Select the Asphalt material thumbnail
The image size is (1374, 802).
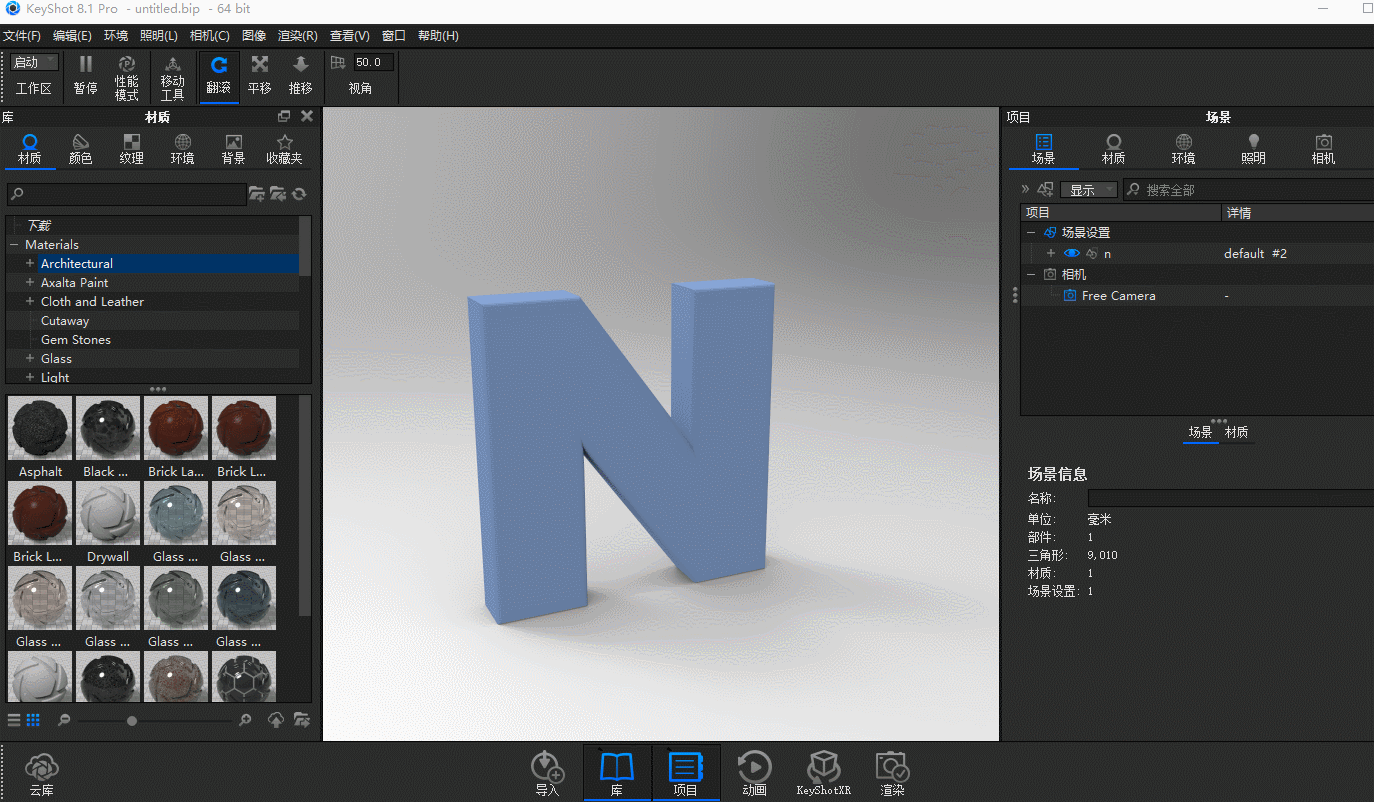click(39, 427)
